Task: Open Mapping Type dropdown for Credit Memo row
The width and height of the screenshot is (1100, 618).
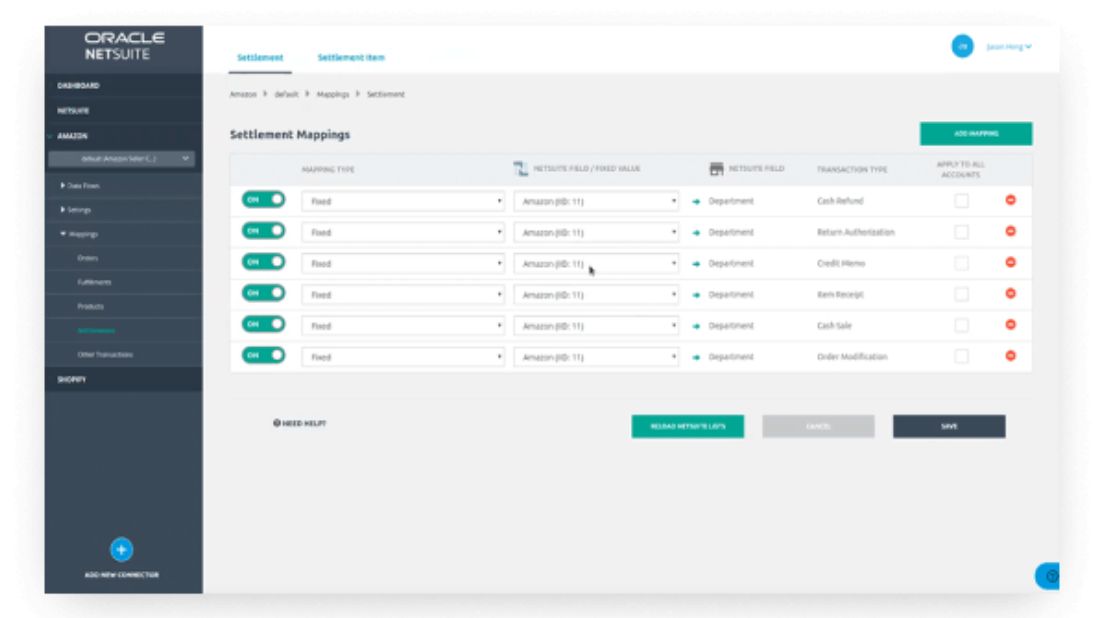Action: pyautogui.click(x=402, y=264)
